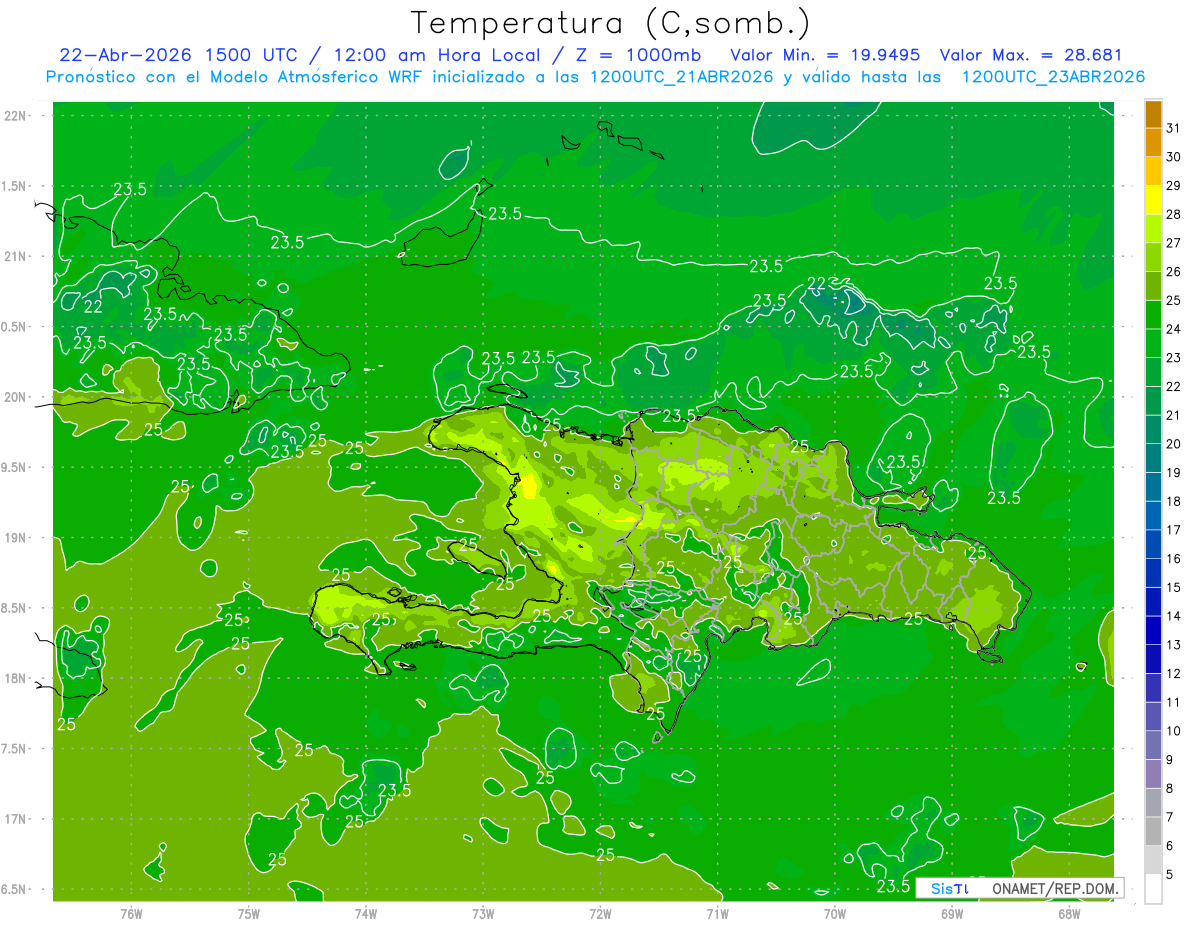Screen dimensions: 1200x927
Task: Click the legend value label 5
Action: (x=1170, y=875)
